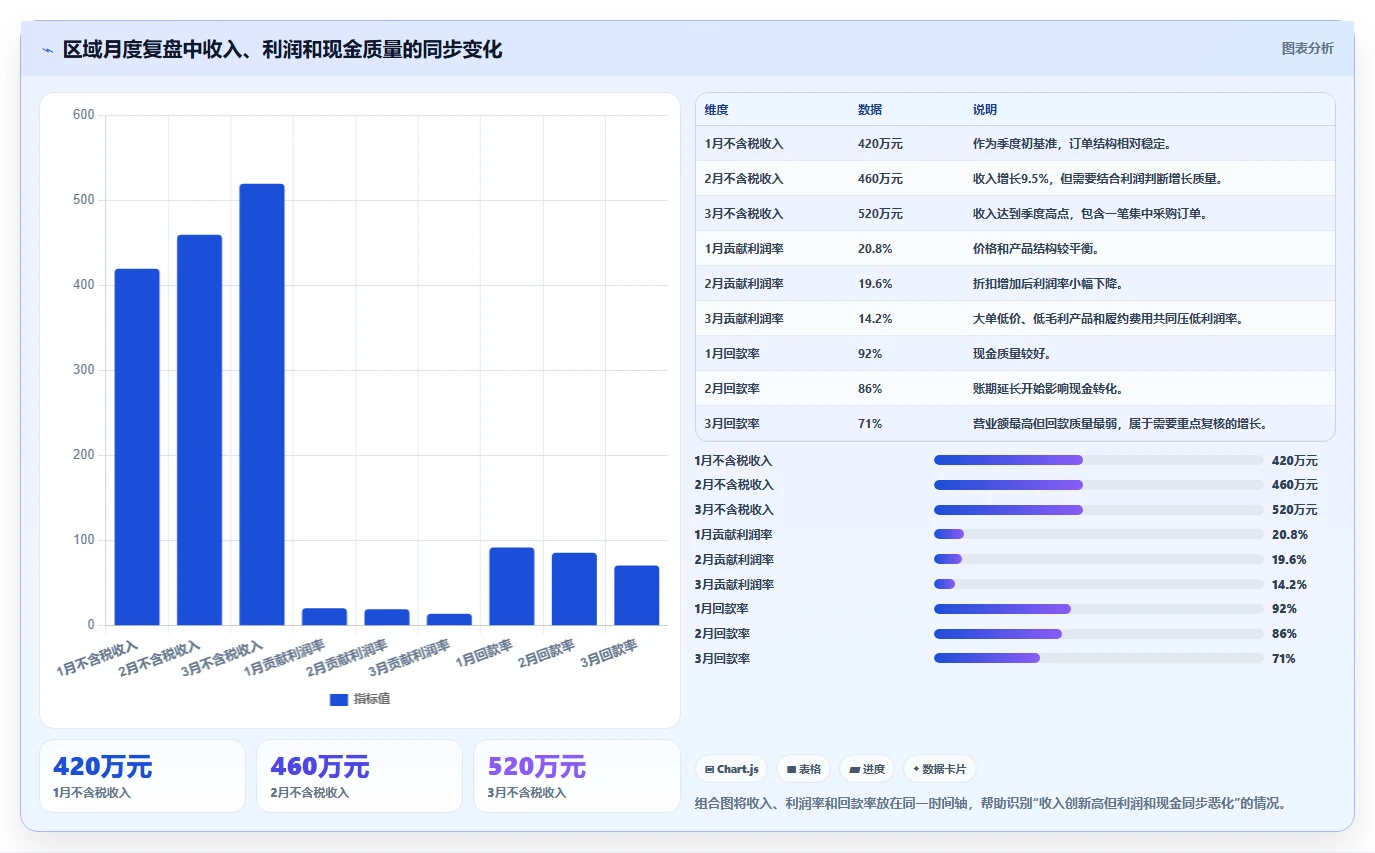Image resolution: width=1375 pixels, height=853 pixels.
Task: Click table cell 3月不含税收入
Action: [x=744, y=214]
